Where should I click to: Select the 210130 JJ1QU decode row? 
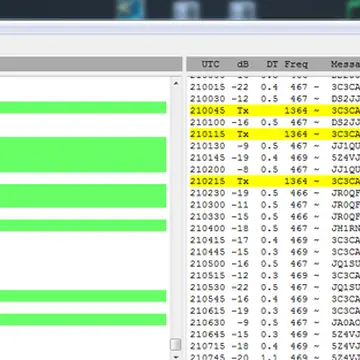pyautogui.click(x=275, y=146)
